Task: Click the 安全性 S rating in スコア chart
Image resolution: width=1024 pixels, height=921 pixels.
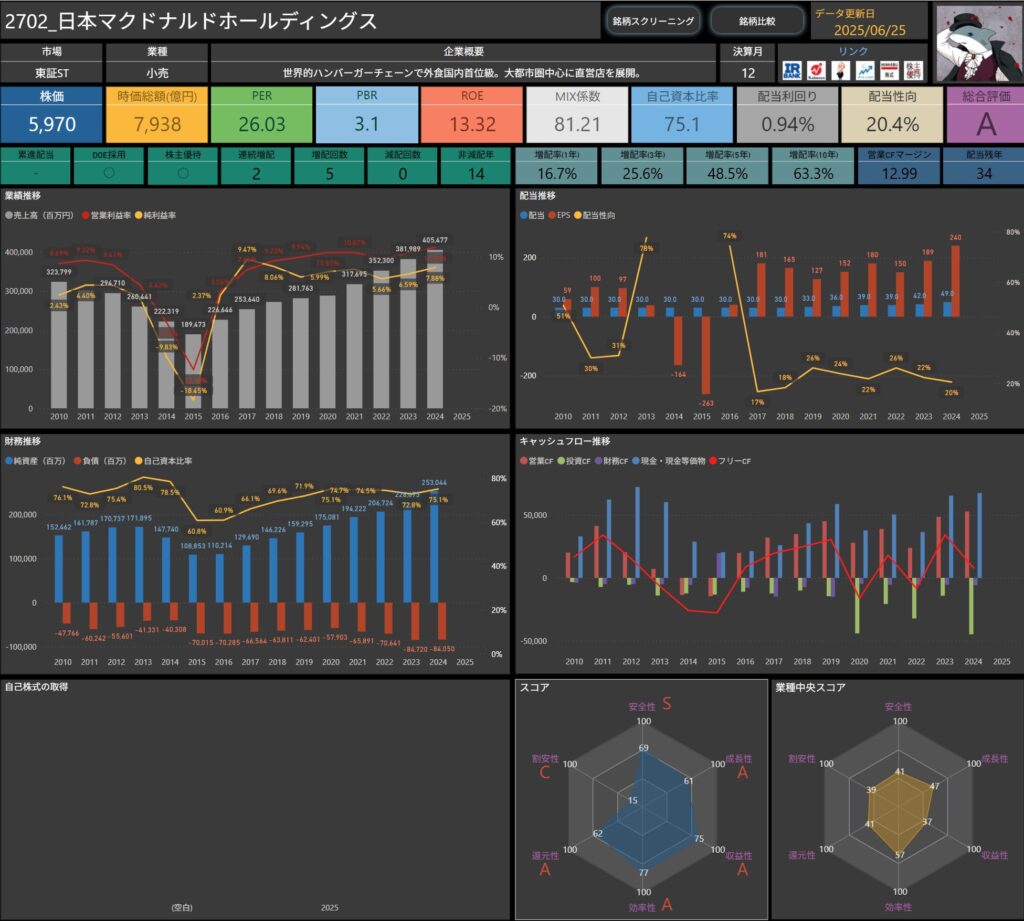Action: click(x=666, y=703)
